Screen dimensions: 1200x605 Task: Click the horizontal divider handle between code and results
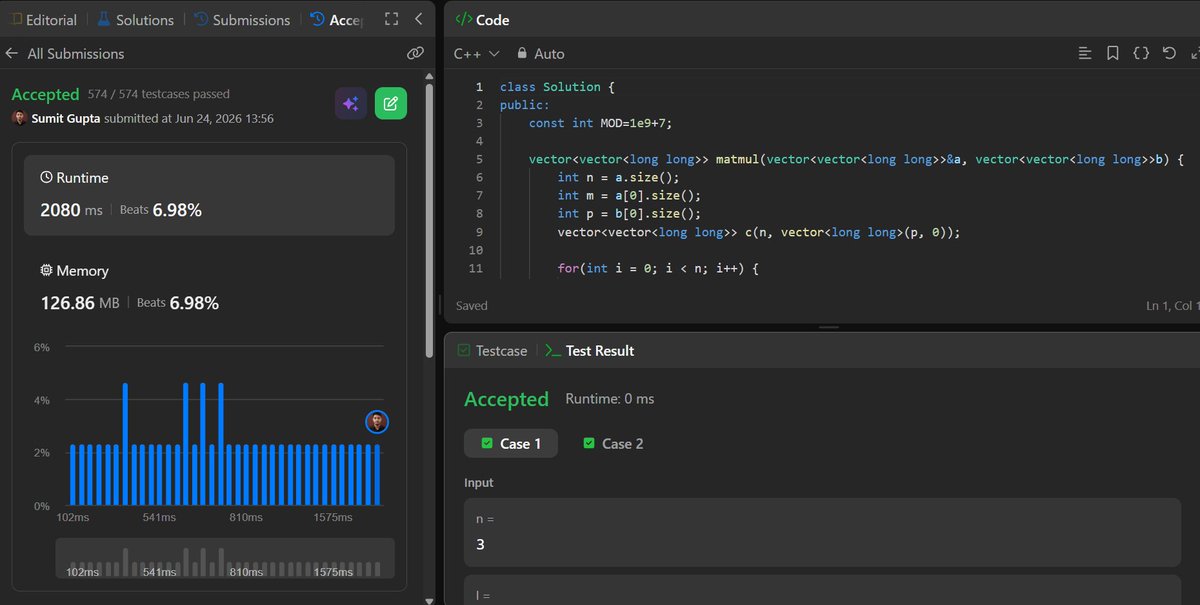(828, 327)
